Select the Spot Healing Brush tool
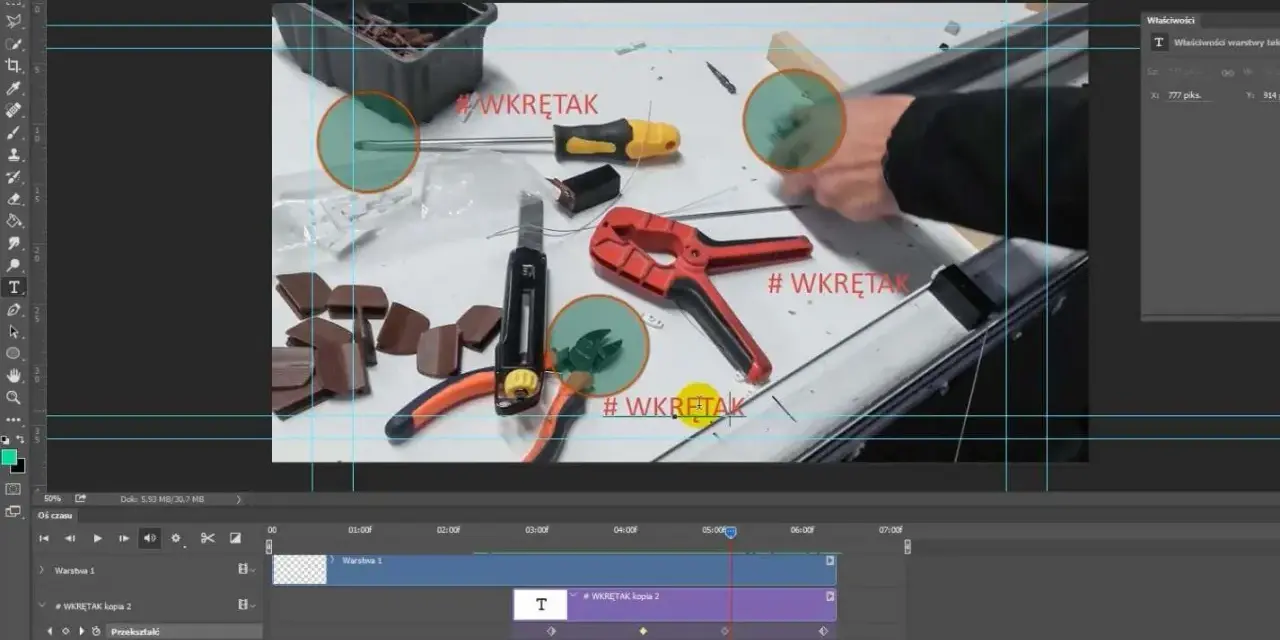Image resolution: width=1280 pixels, height=640 pixels. coord(14,110)
